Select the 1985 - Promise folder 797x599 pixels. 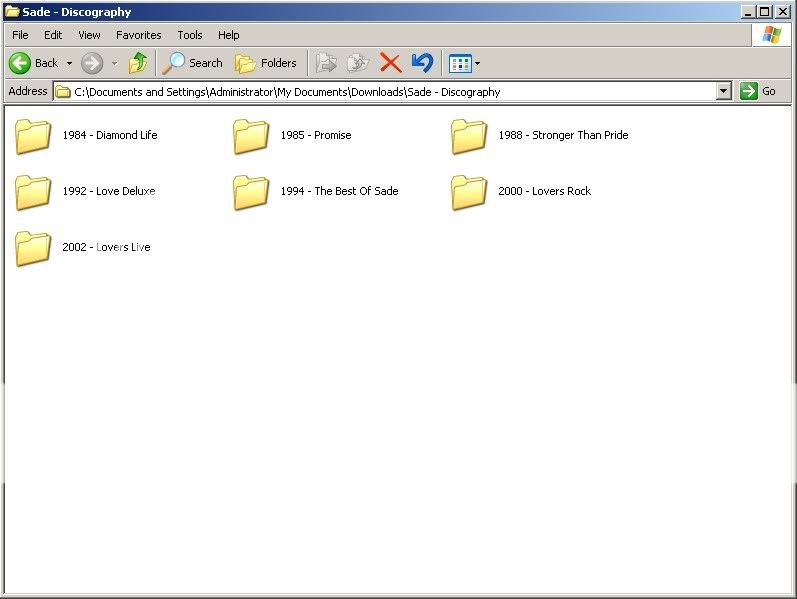[252, 136]
